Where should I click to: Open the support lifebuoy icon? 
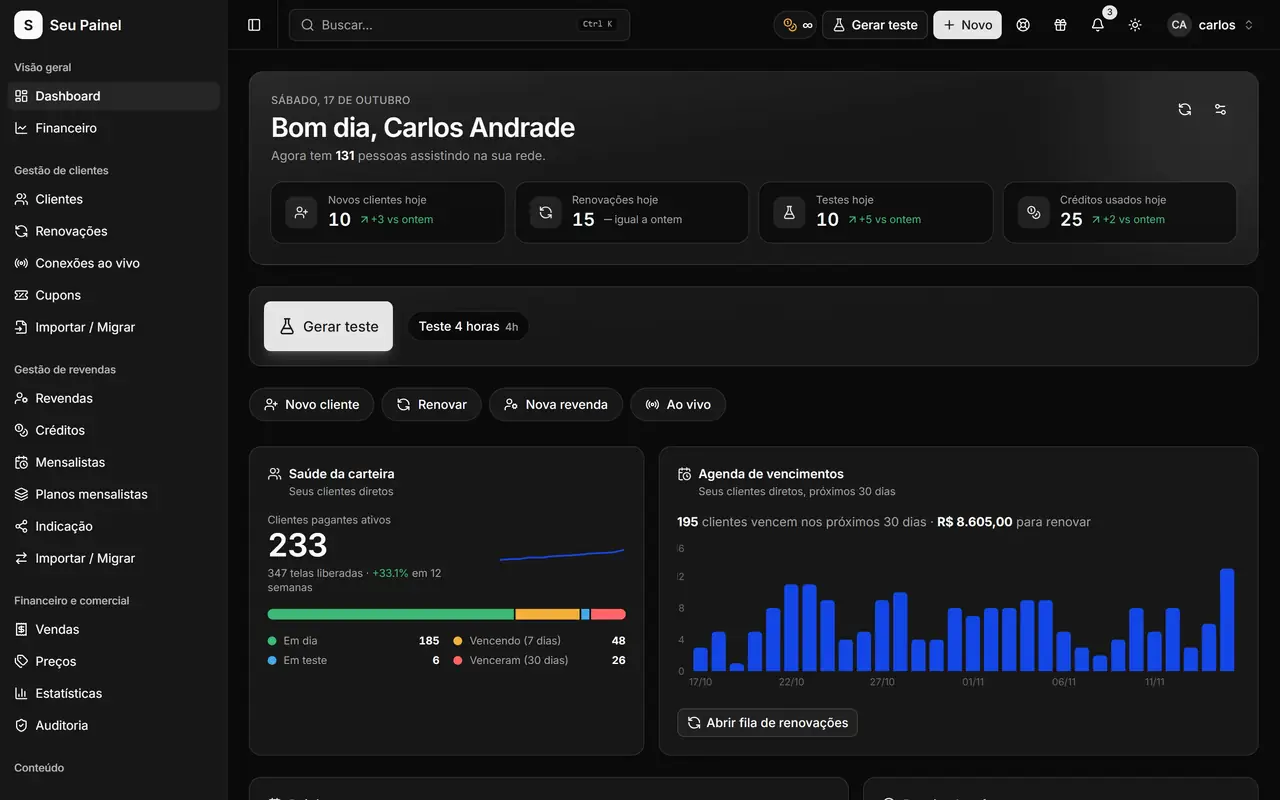(x=1023, y=25)
